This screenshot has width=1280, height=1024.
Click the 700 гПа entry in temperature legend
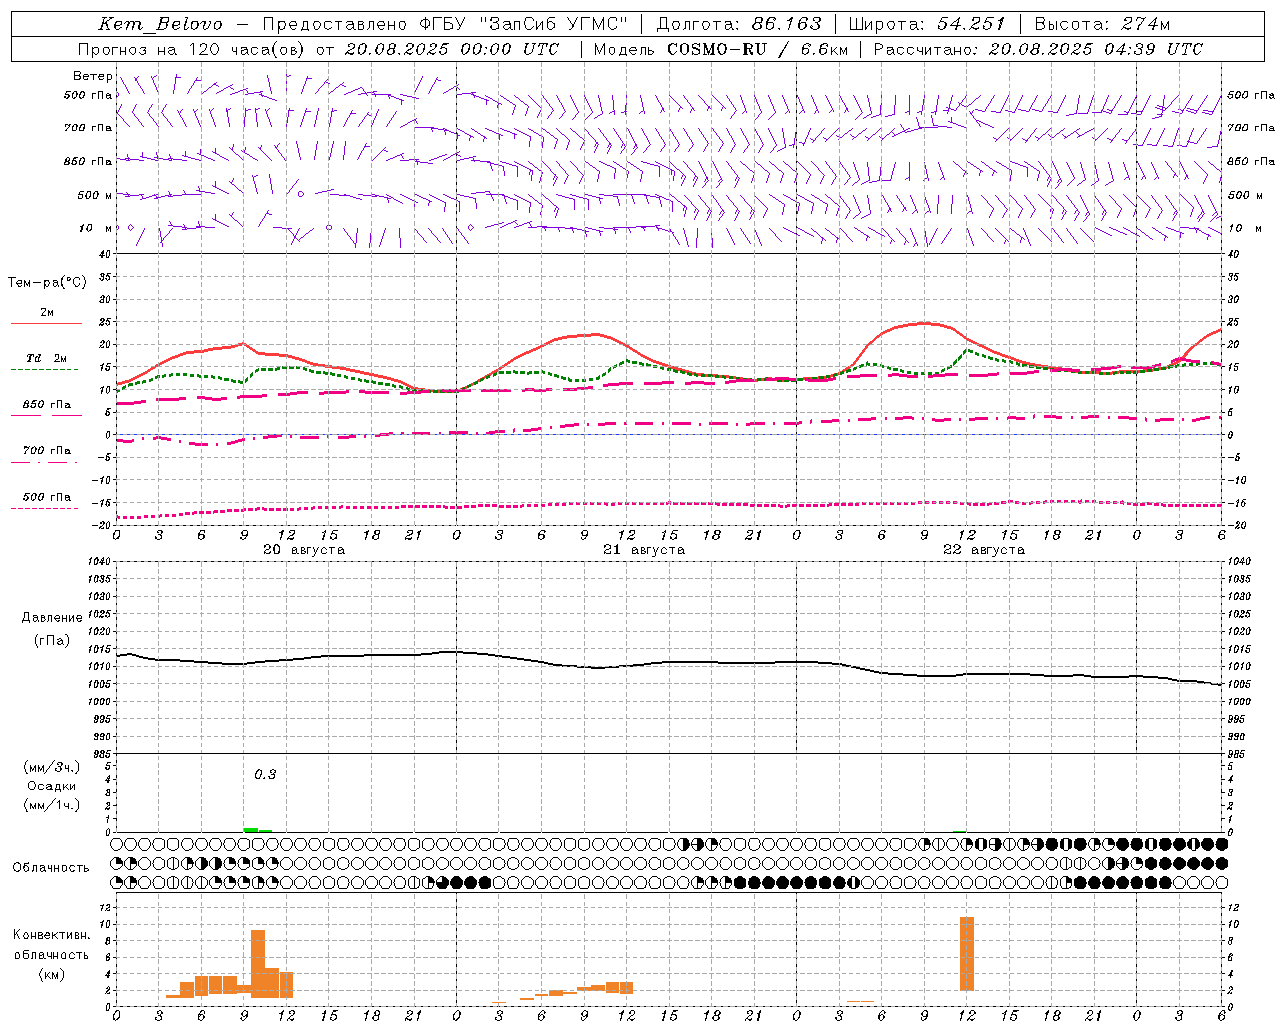coord(47,450)
